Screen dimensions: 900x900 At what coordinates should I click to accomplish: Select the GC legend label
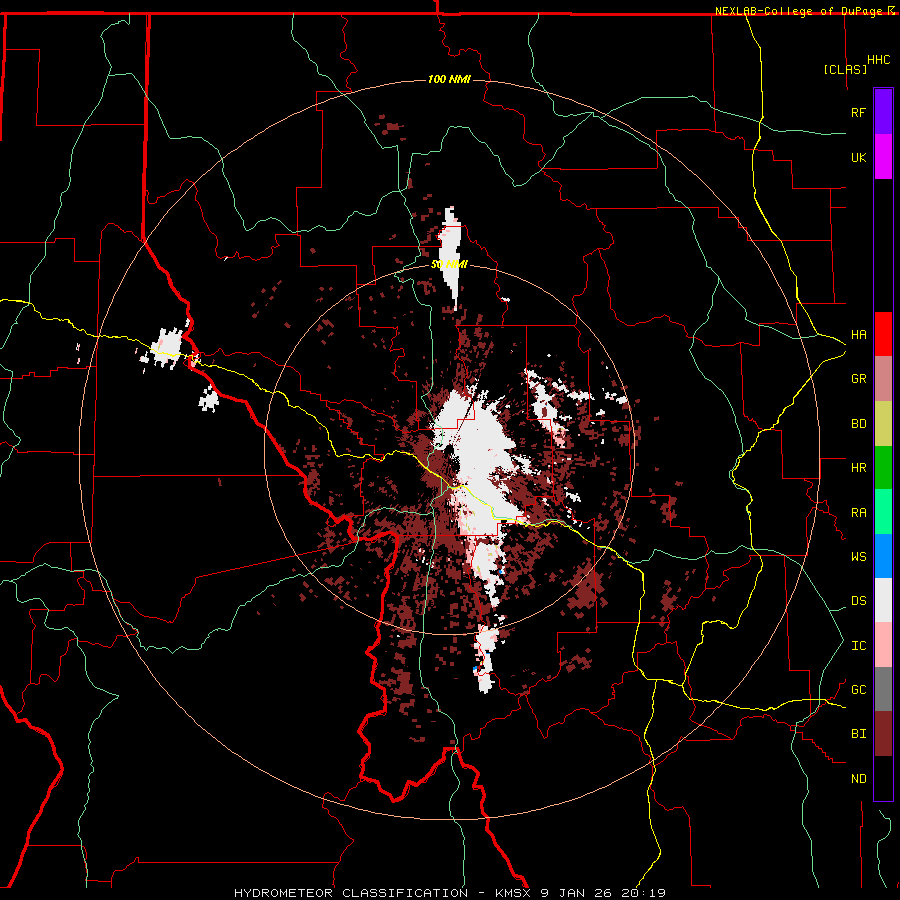[x=858, y=690]
